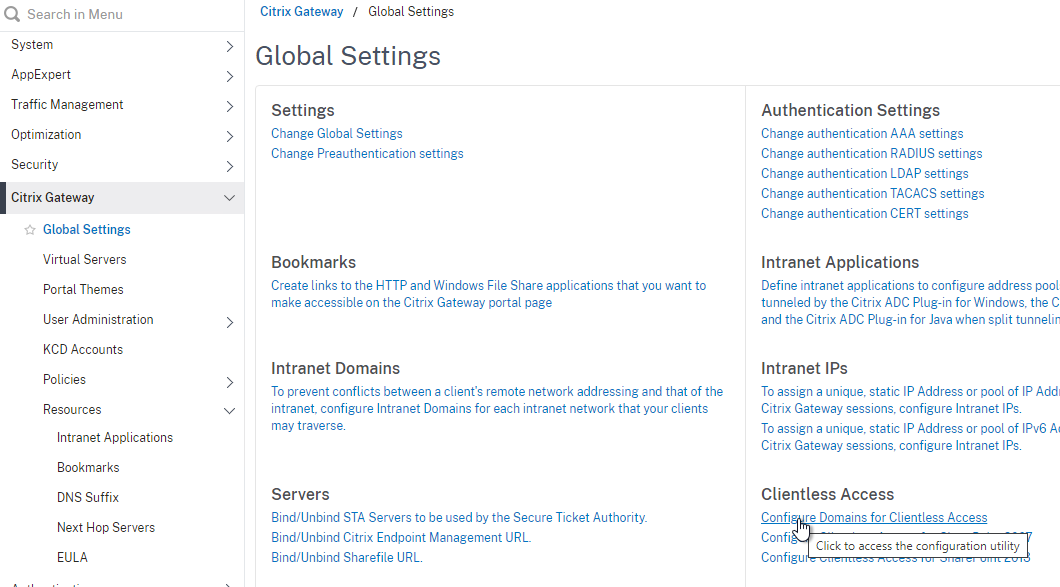Expand the Policies submenu chevron
This screenshot has width=1060, height=587.
[x=229, y=382]
